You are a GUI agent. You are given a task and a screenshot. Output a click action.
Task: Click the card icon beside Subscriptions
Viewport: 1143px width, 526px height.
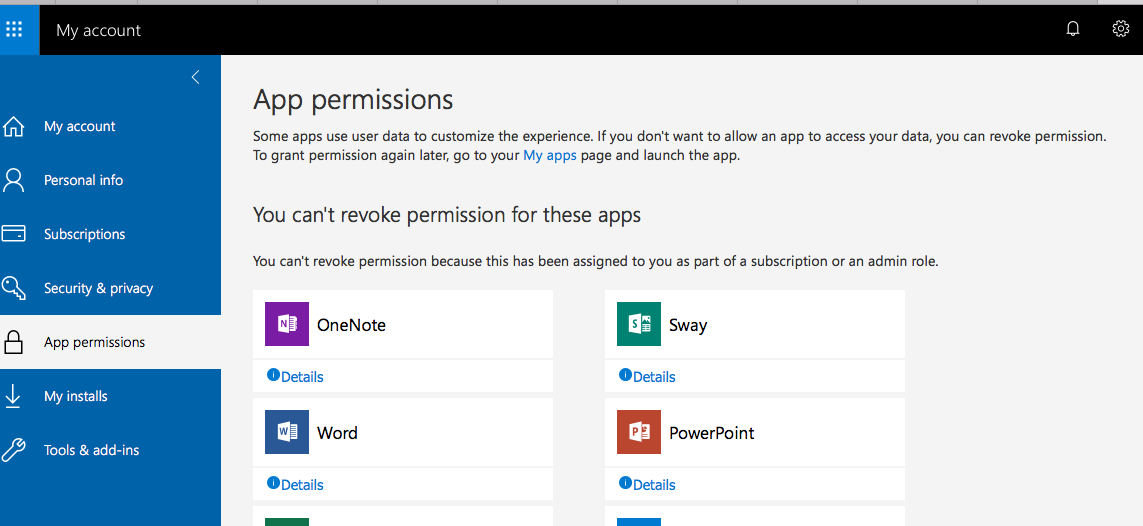point(14,234)
